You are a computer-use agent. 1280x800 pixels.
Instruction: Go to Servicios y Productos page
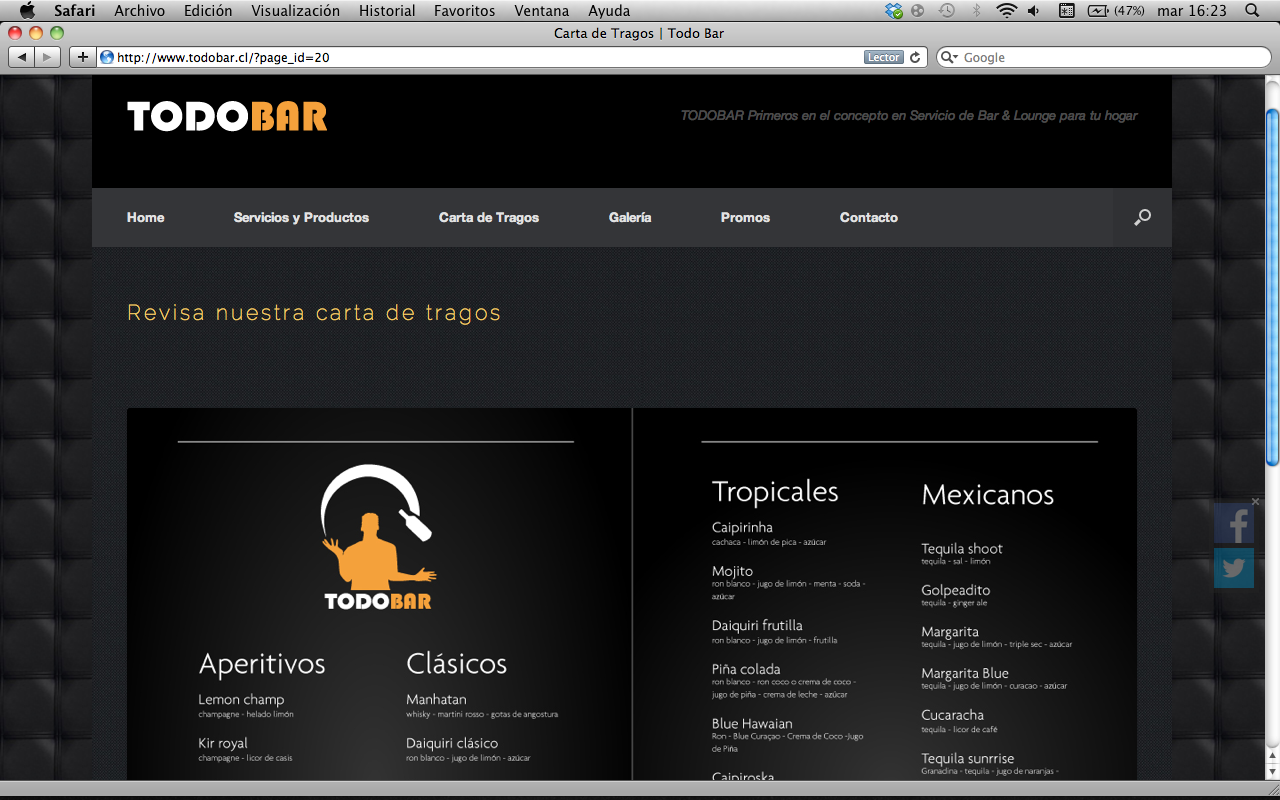(x=301, y=217)
